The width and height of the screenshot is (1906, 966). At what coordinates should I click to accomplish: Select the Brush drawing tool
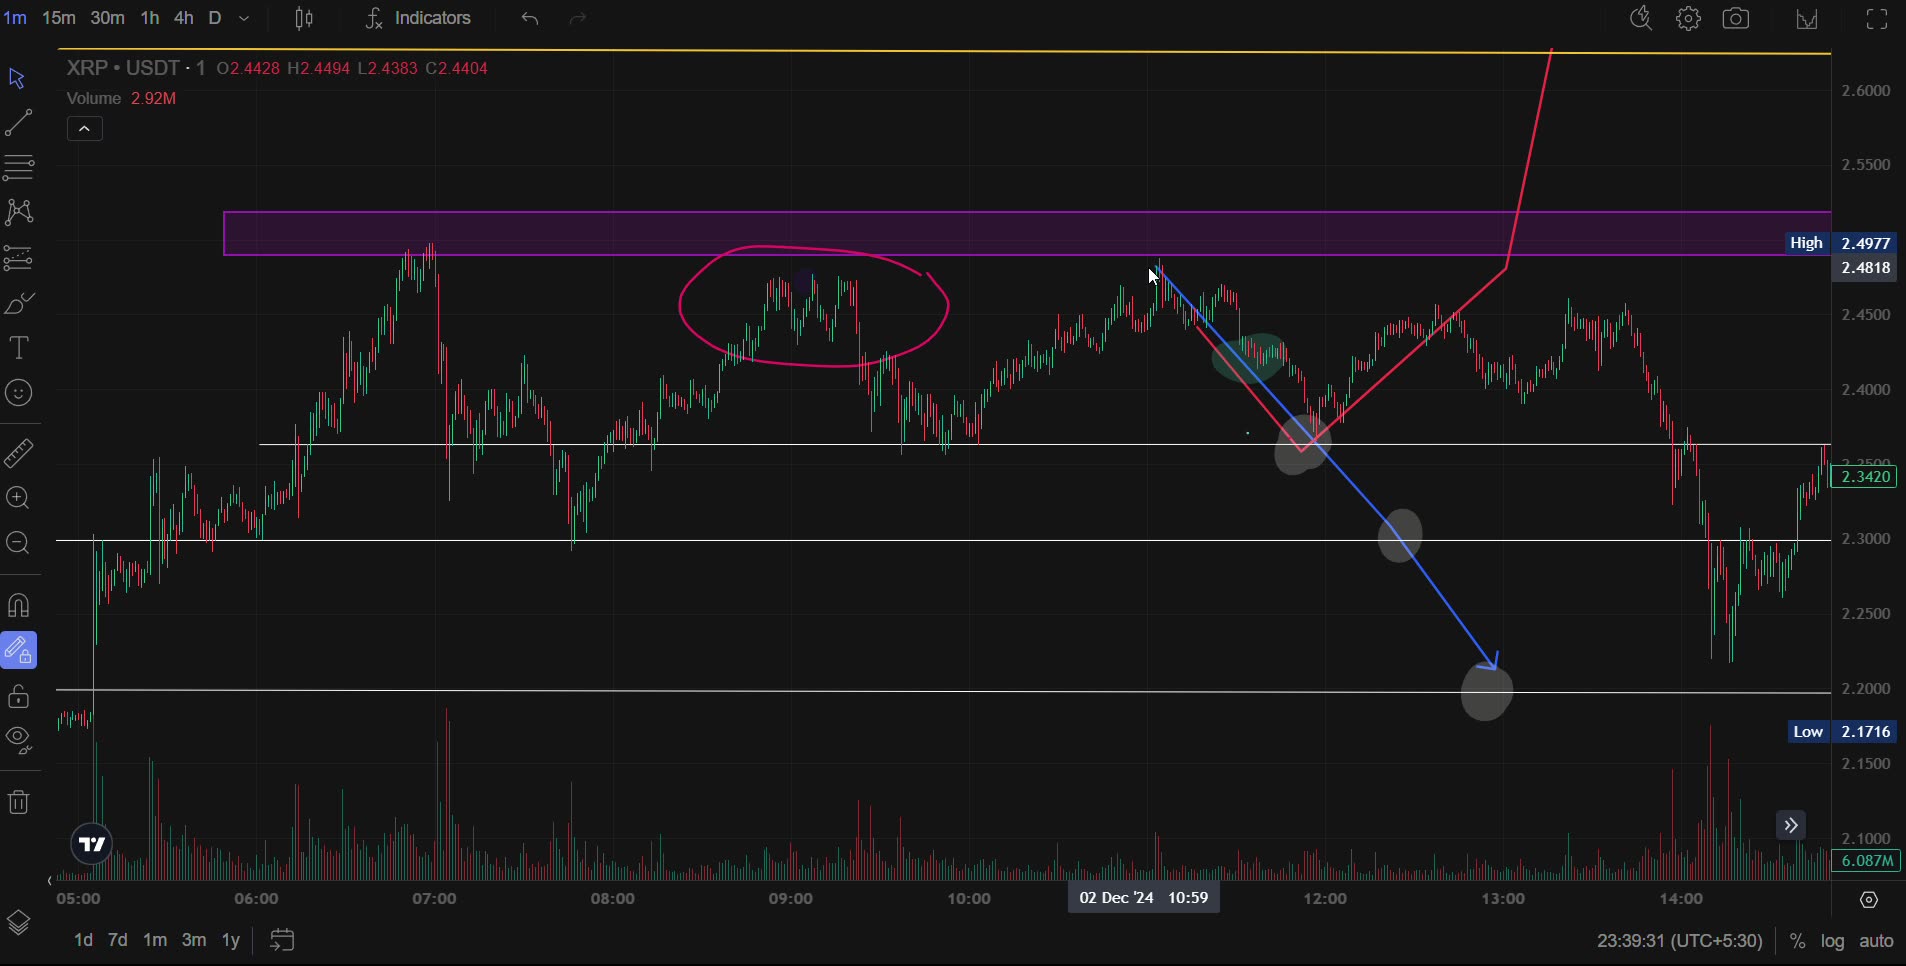pyautogui.click(x=17, y=303)
